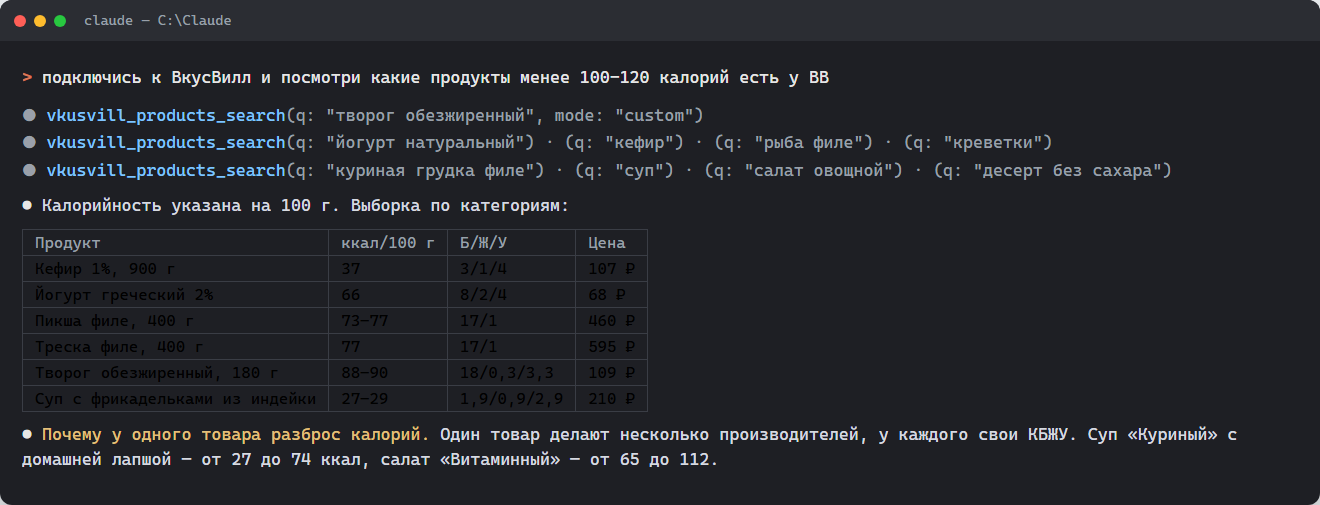The height and width of the screenshot is (505, 1320).
Task: Select the 'Треска филе, 400 г' table cell
Action: click(x=176, y=347)
